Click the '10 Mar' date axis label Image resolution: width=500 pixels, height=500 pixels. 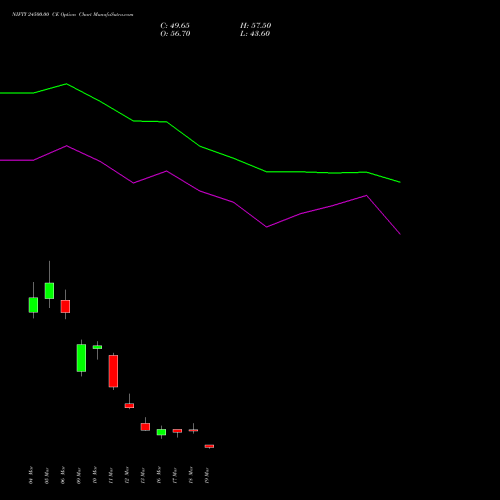[x=95, y=475]
